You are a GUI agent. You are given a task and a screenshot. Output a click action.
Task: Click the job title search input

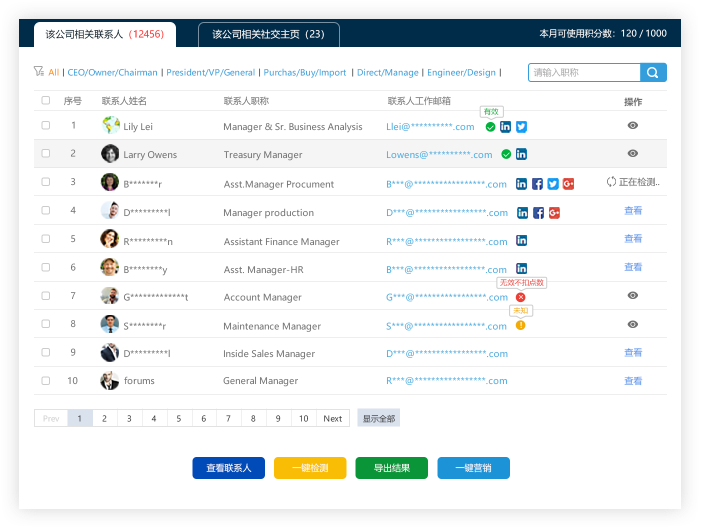[584, 73]
